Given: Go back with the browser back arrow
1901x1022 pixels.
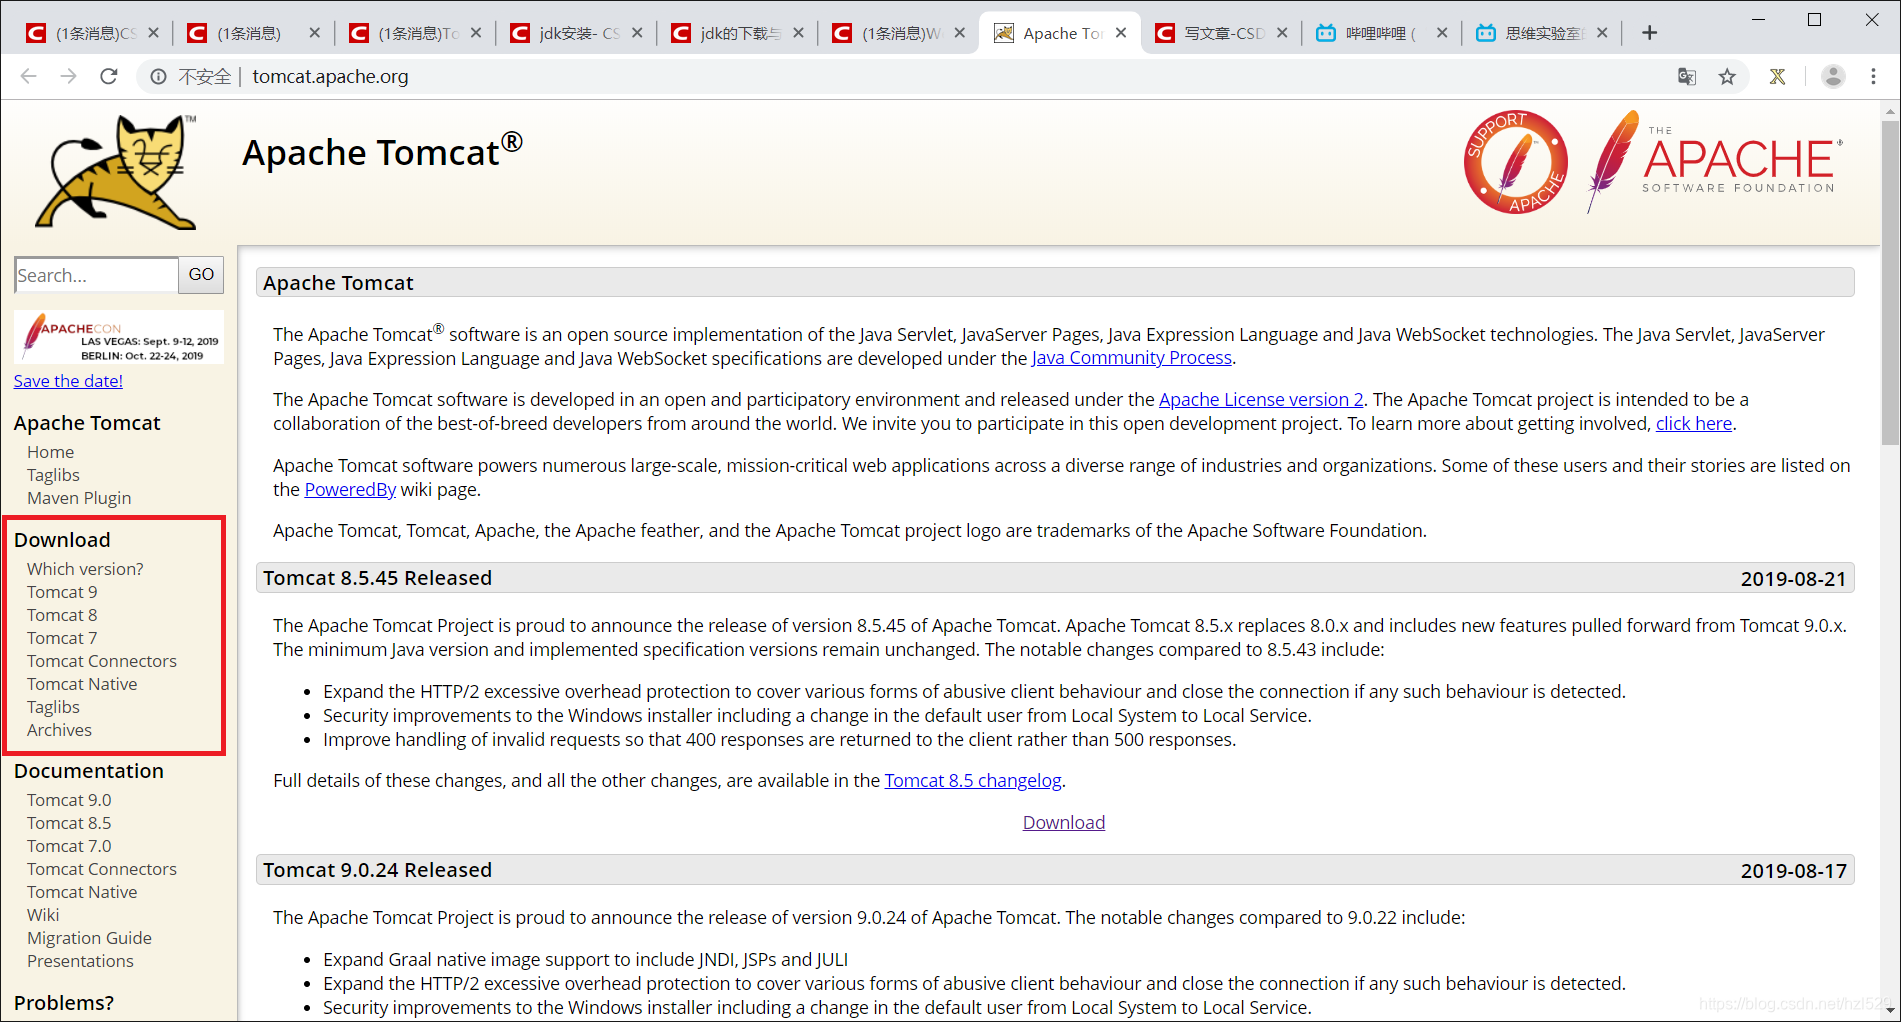Looking at the screenshot, I should pos(28,76).
